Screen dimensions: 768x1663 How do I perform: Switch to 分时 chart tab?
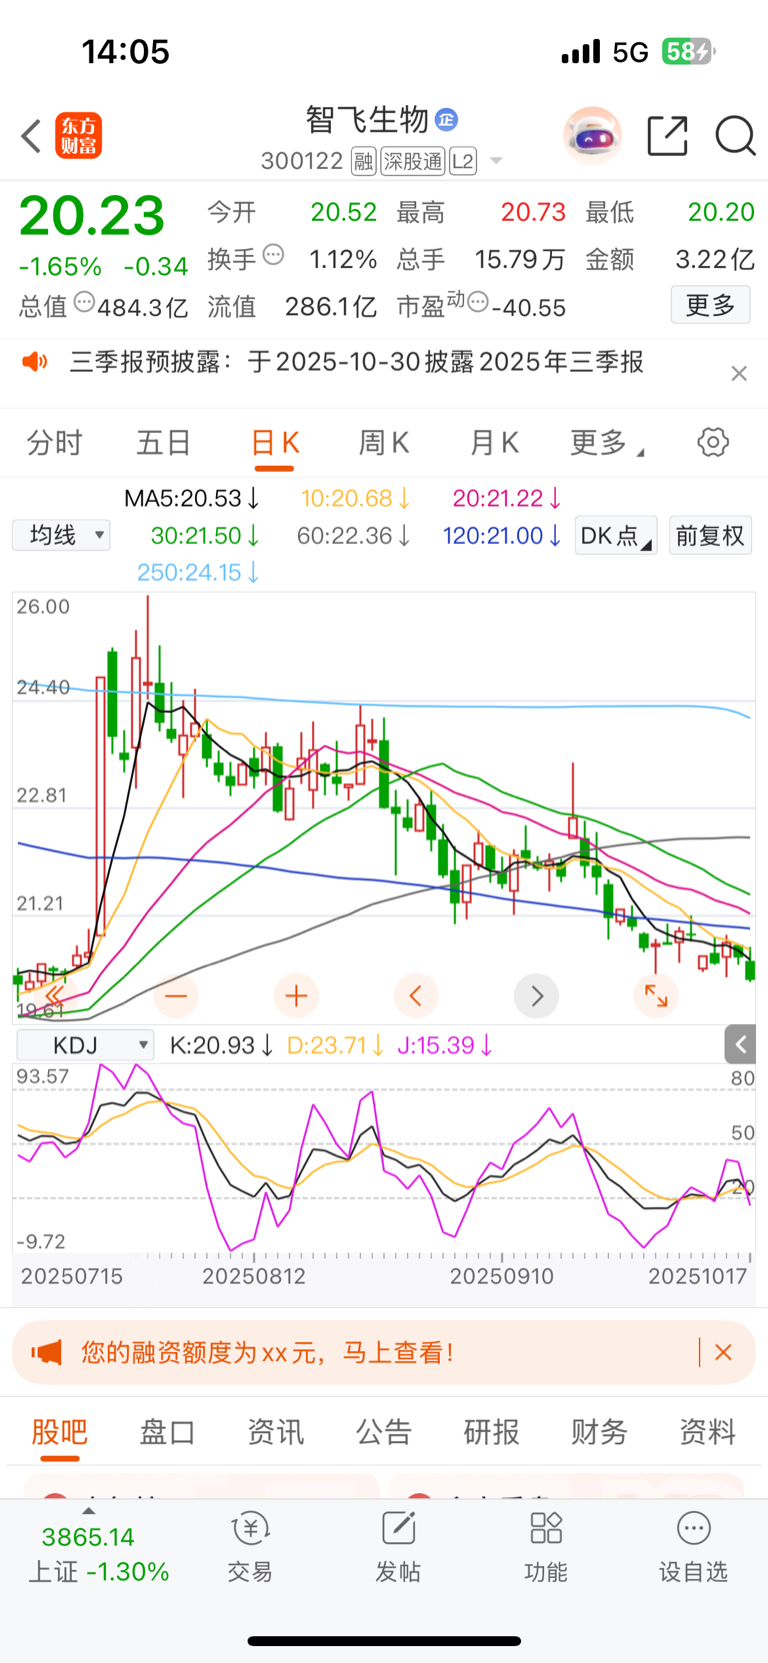tap(54, 442)
